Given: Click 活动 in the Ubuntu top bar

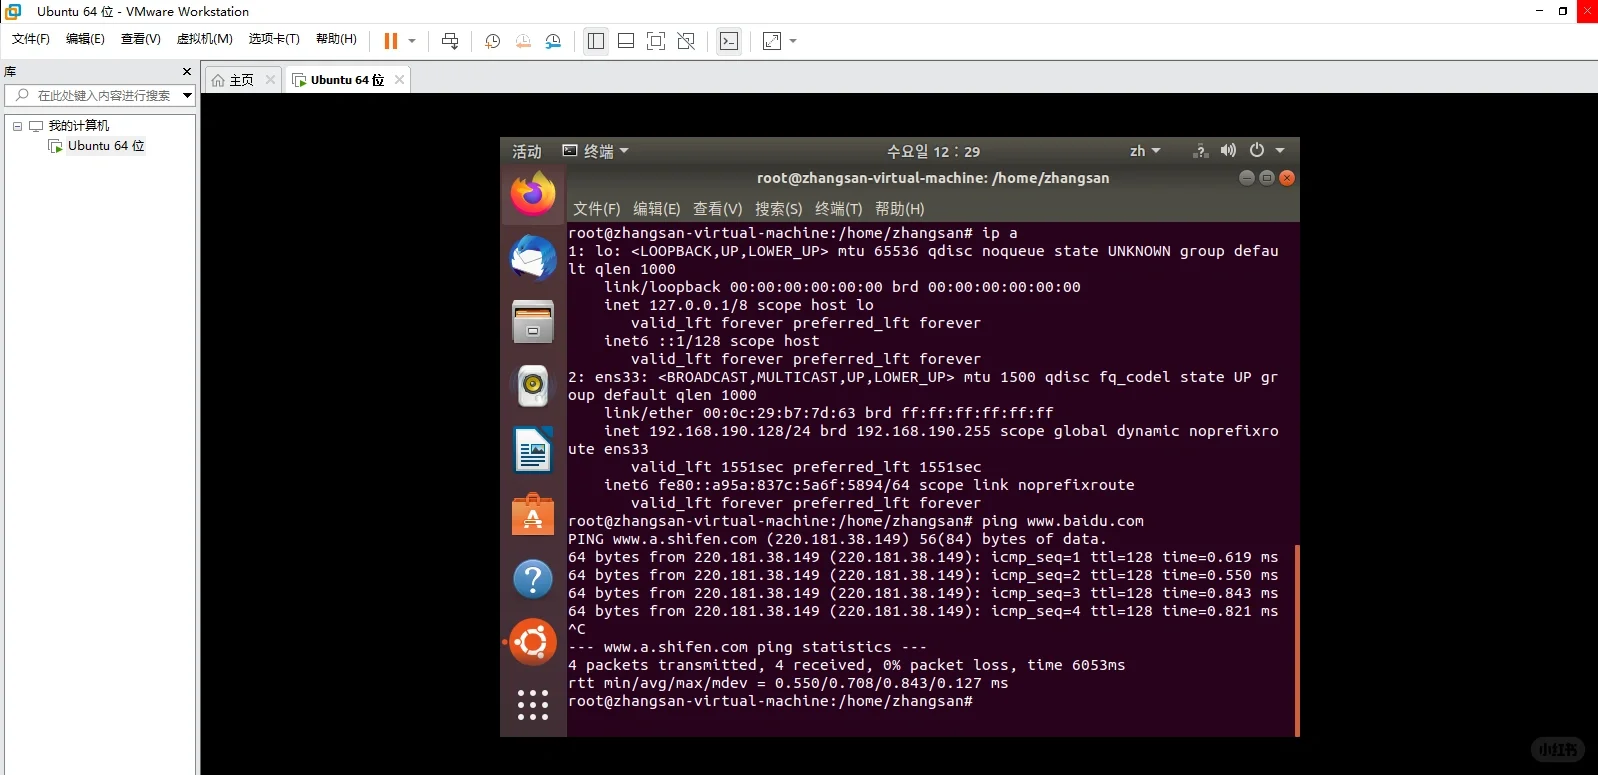Looking at the screenshot, I should coord(527,151).
